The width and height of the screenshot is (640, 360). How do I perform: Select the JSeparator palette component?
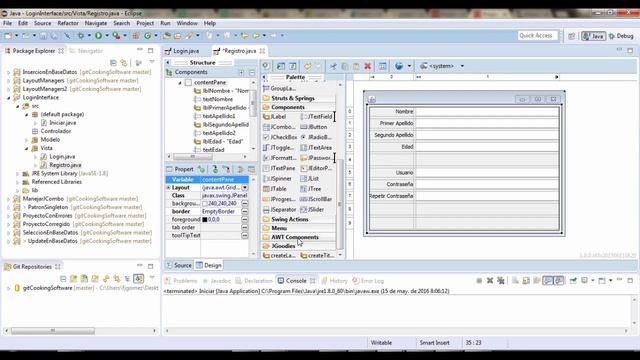coord(280,210)
